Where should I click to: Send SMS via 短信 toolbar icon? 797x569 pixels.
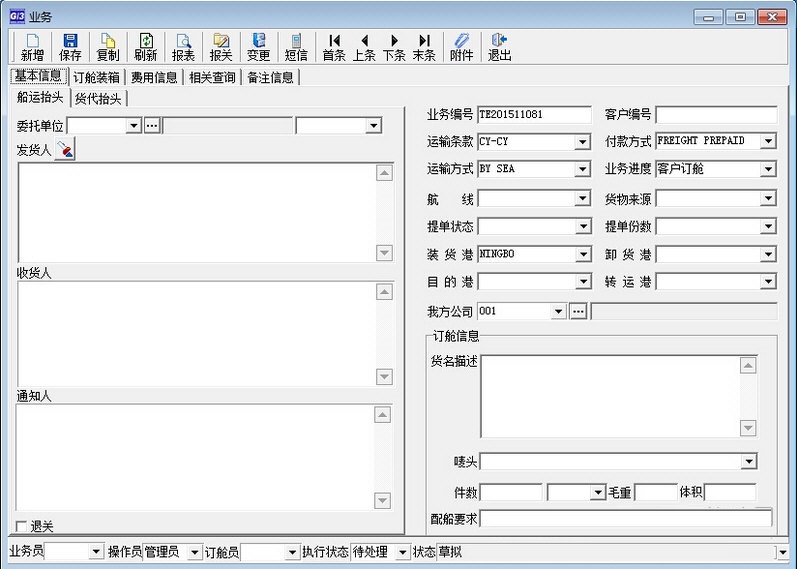(296, 47)
